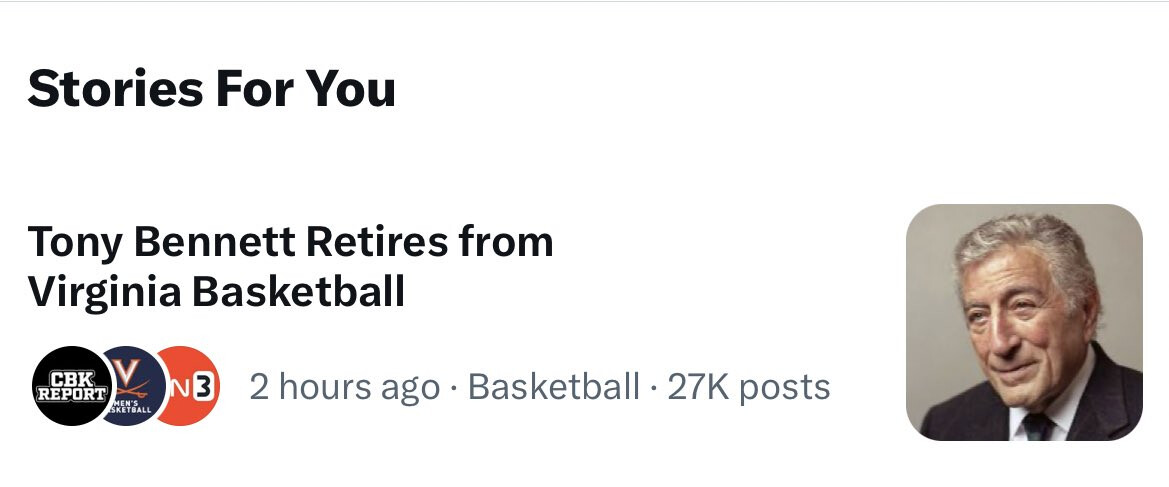1169x487 pixels.
Task: Click the word Tony in headline
Action: tap(73, 242)
